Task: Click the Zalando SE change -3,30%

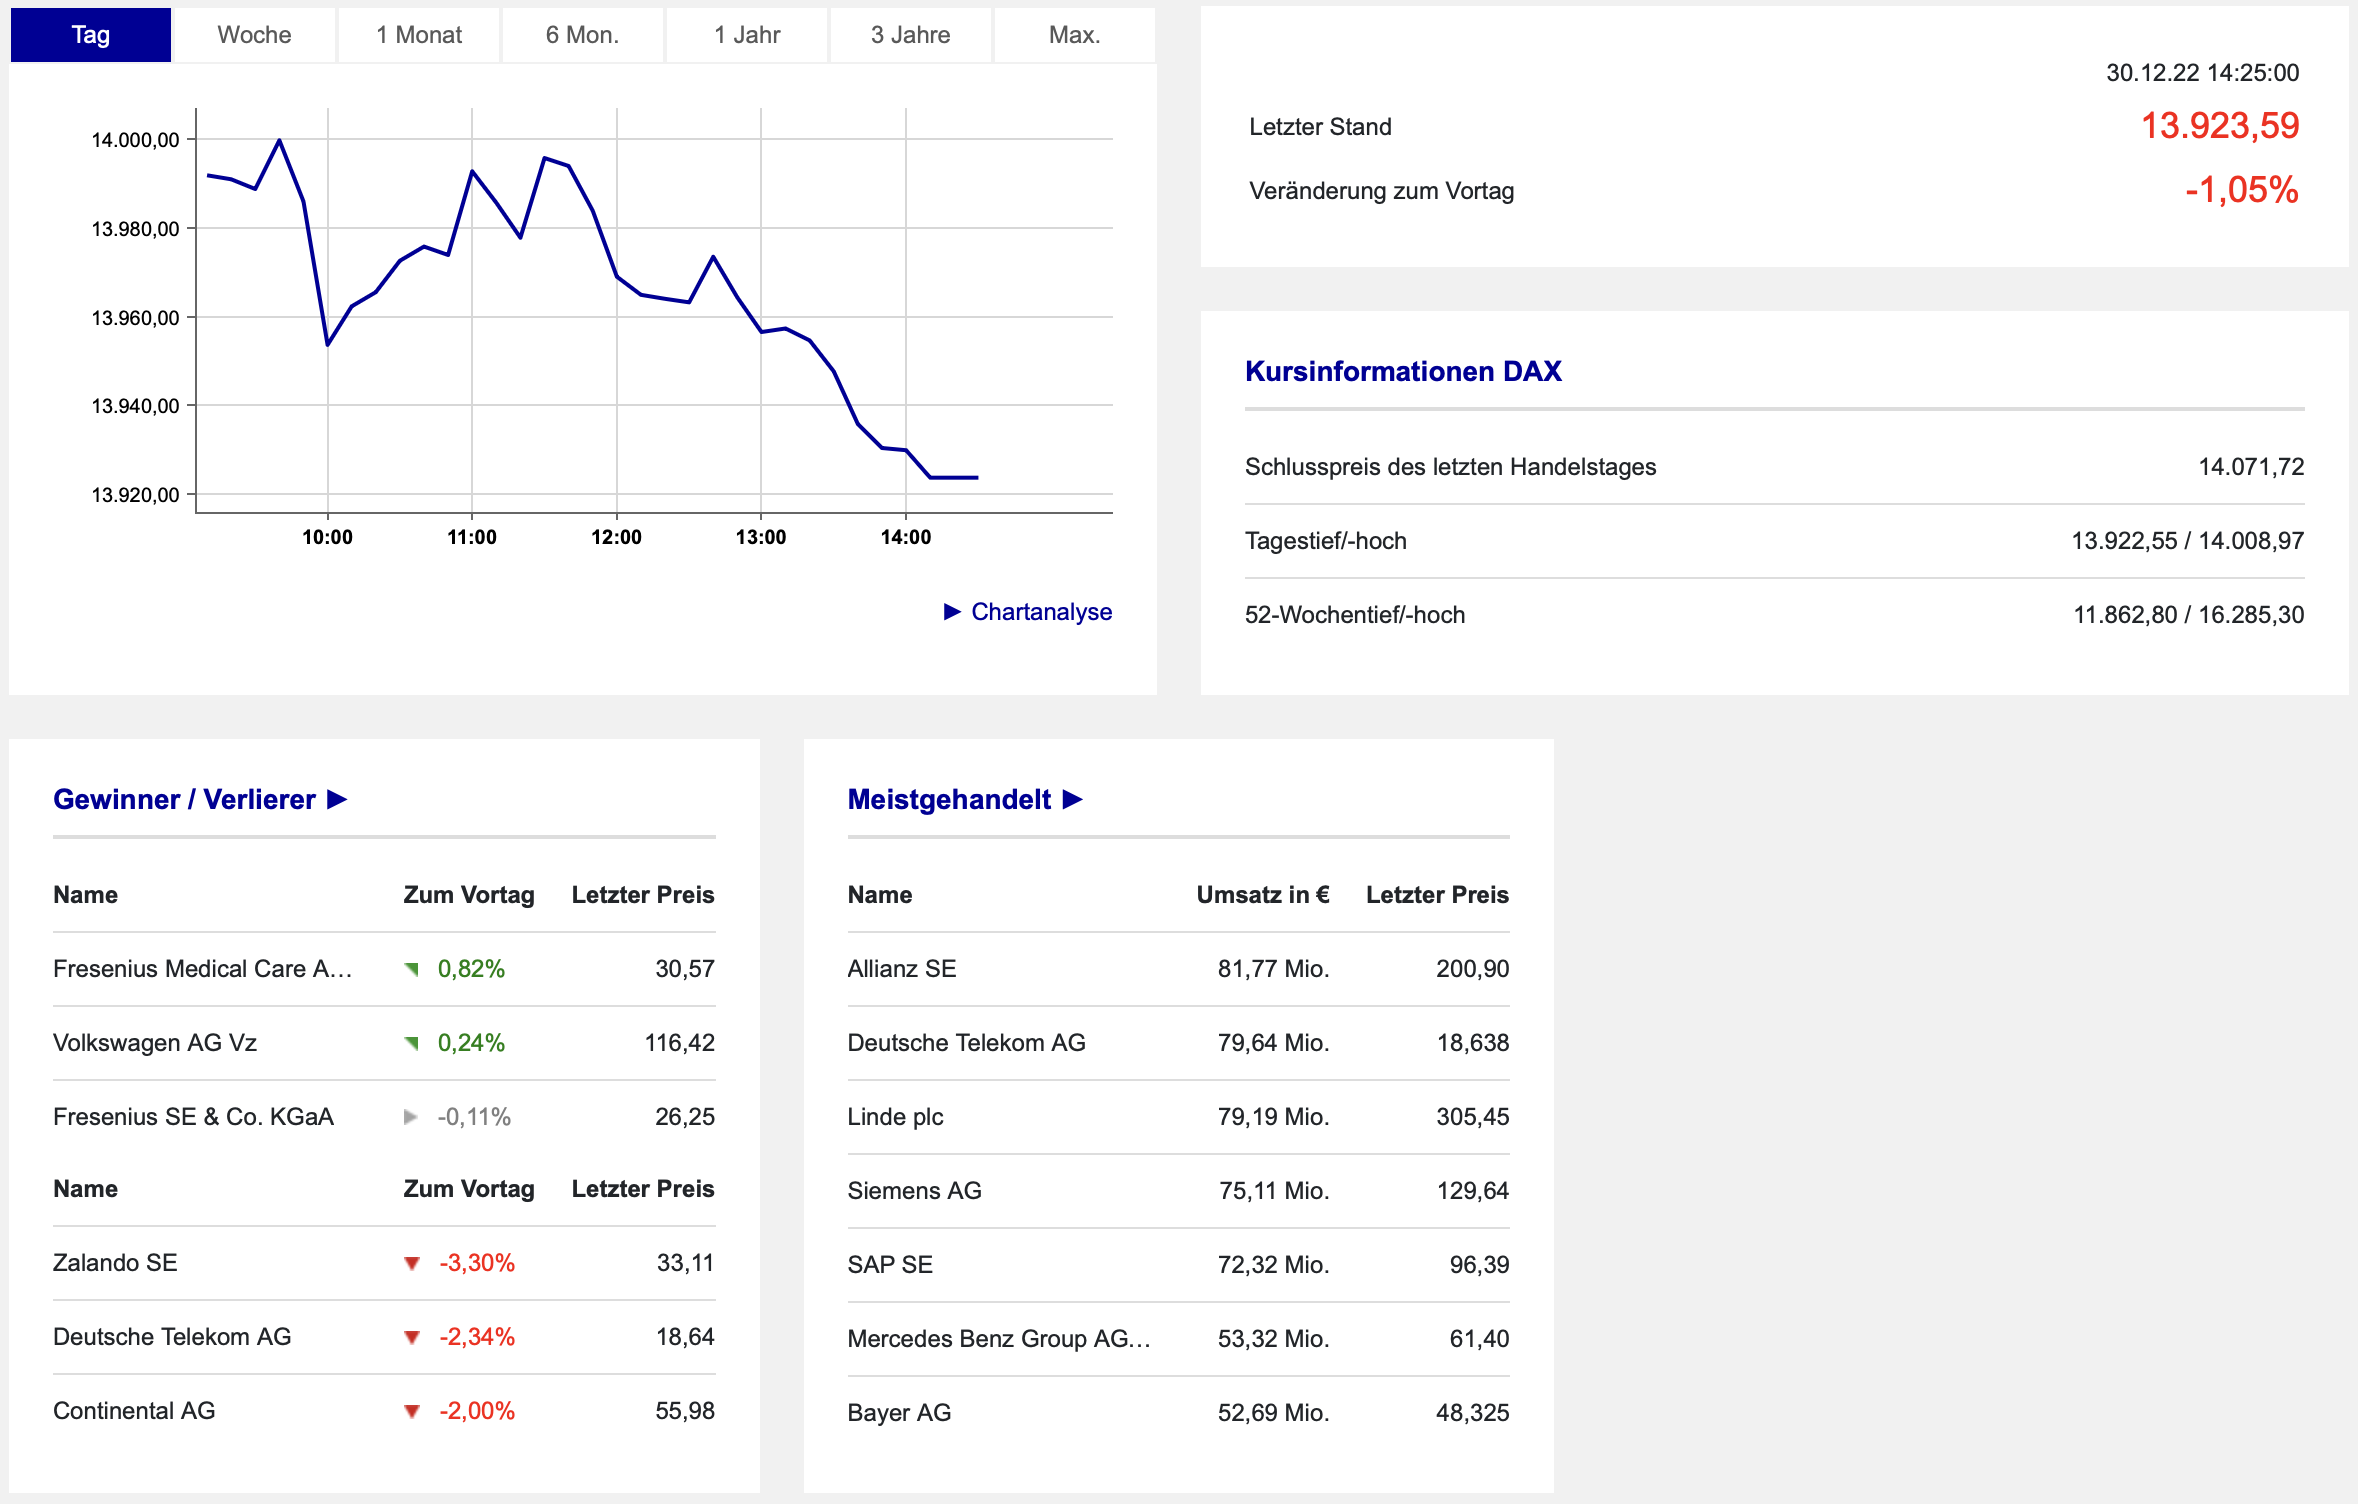Action: [x=477, y=1263]
